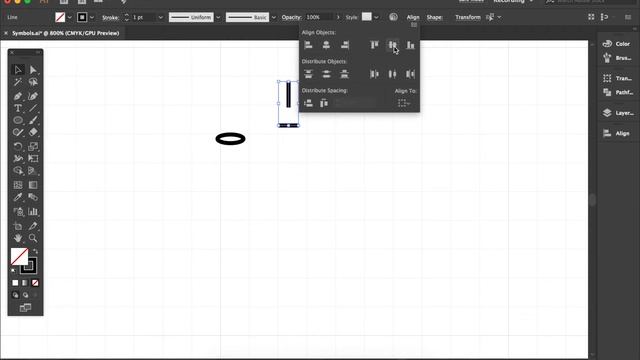Select the Hand tool
Image resolution: width=640 pixels, height=360 pixels.
18,238
